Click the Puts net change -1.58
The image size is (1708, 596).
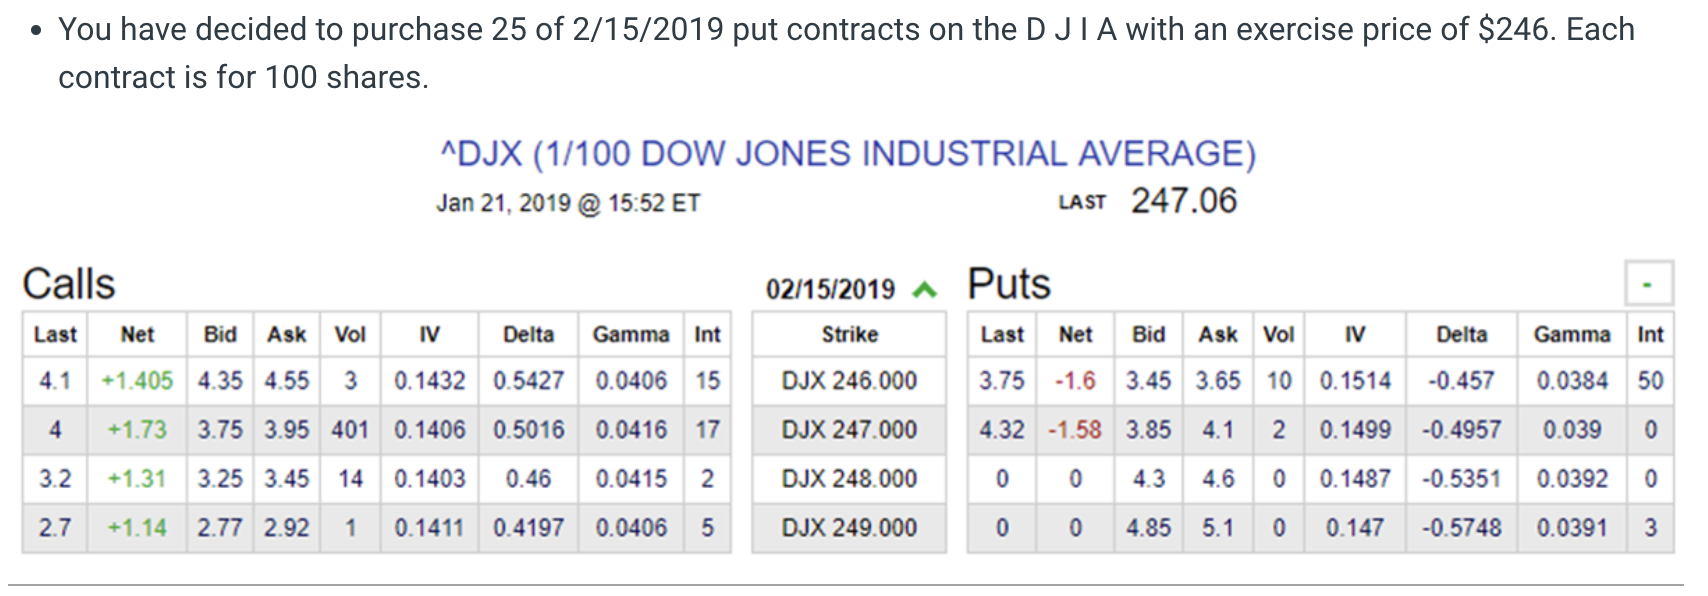tap(1075, 430)
